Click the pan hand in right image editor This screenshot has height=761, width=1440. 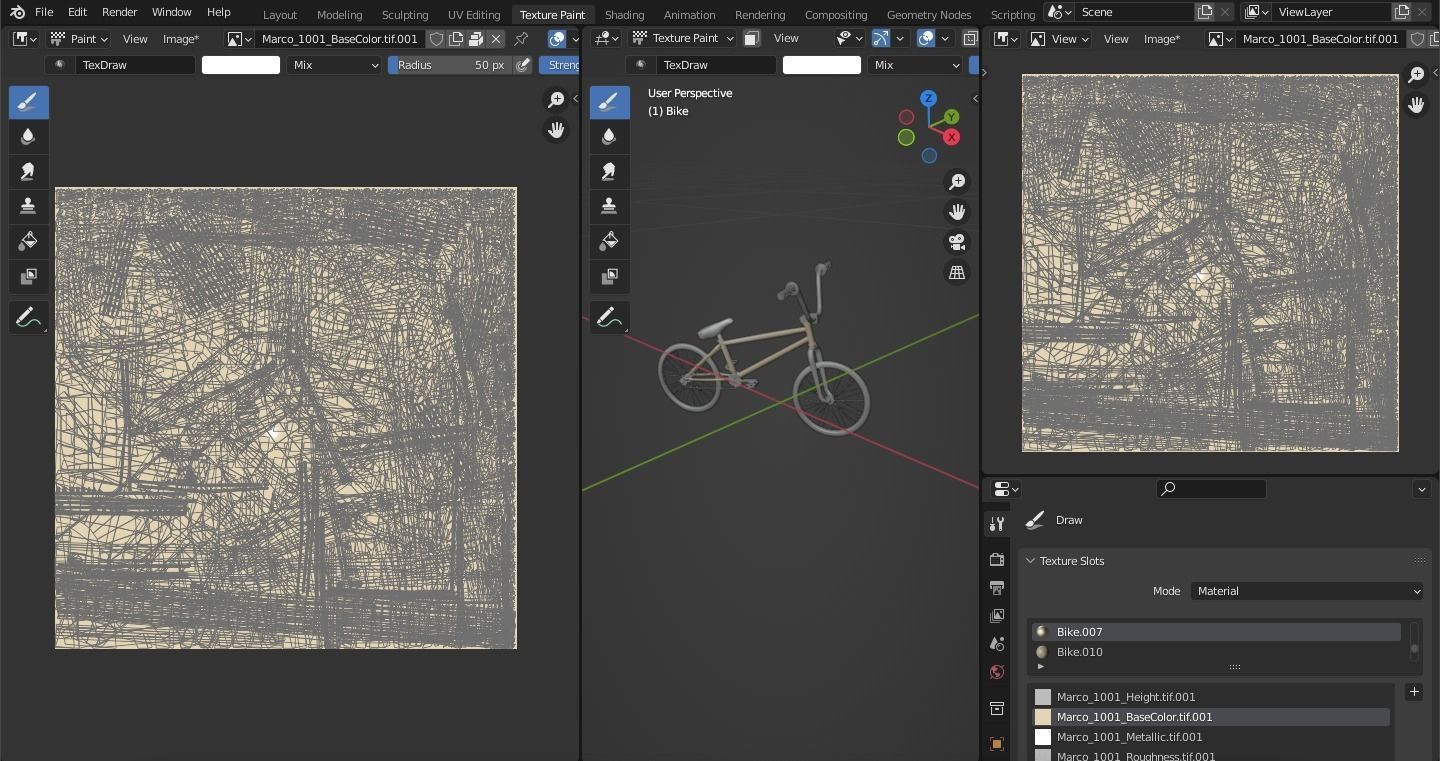coord(1416,104)
